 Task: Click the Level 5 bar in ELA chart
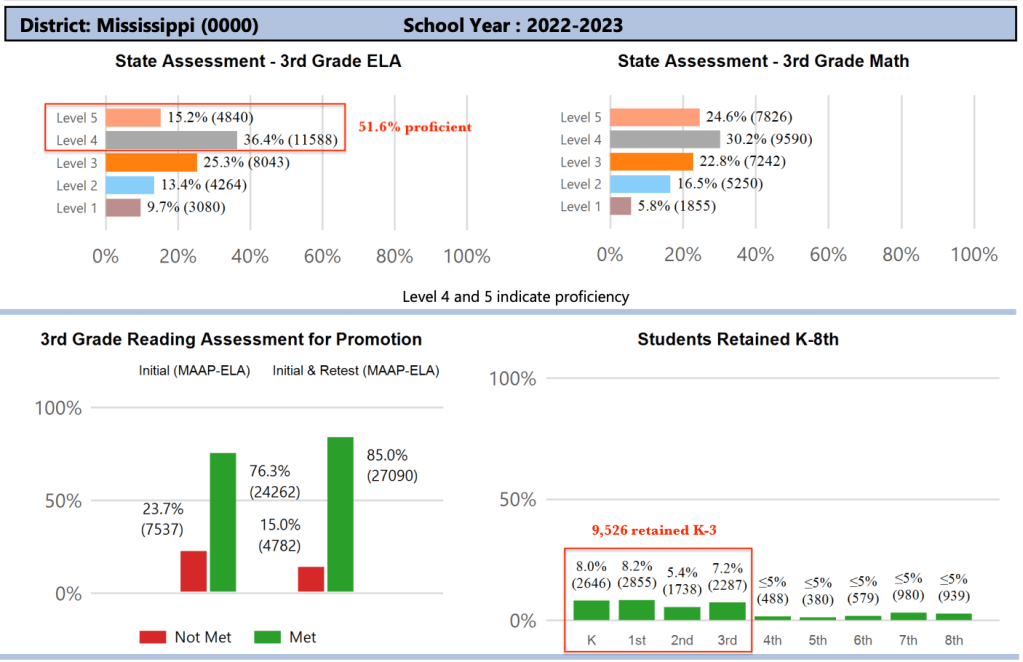pos(133,118)
